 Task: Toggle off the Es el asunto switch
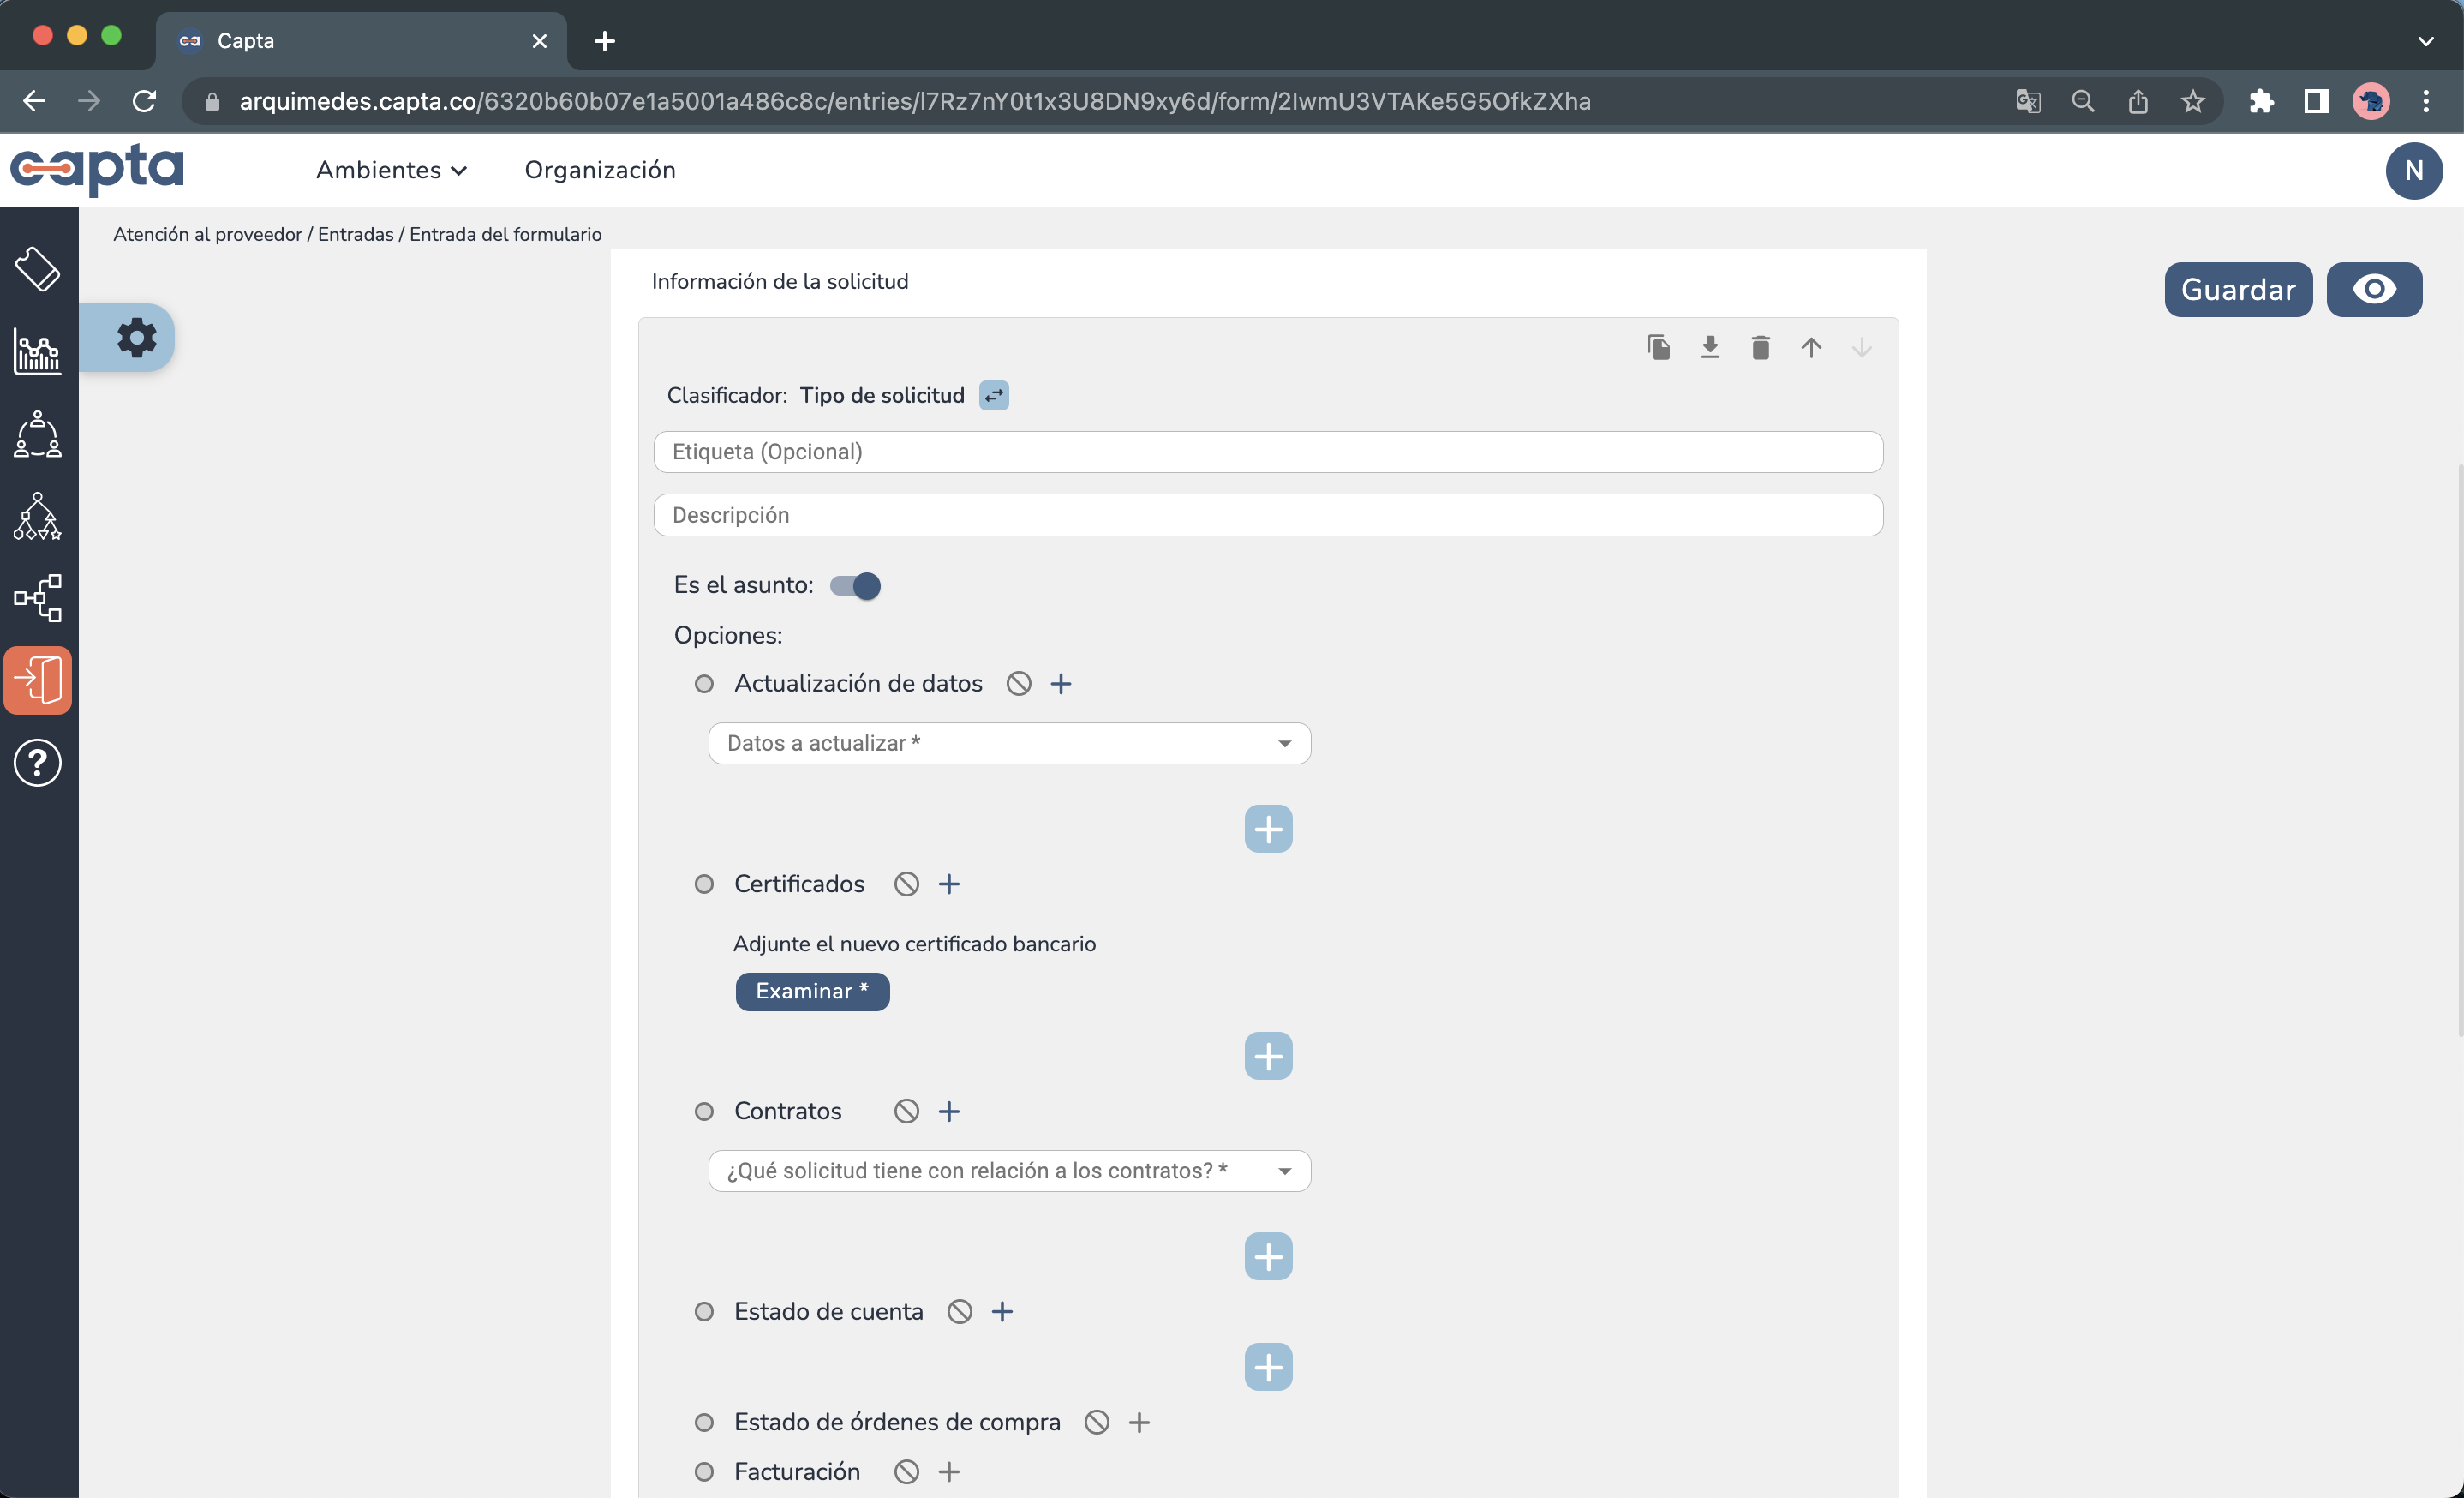click(x=855, y=586)
